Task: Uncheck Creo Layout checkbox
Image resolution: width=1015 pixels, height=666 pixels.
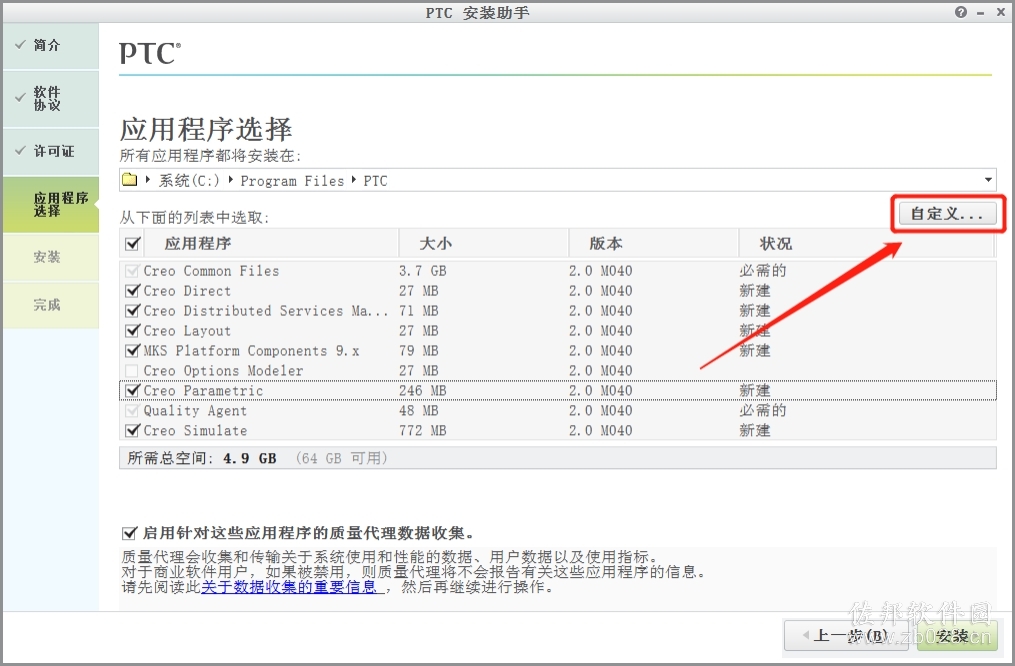Action: pyautogui.click(x=133, y=331)
